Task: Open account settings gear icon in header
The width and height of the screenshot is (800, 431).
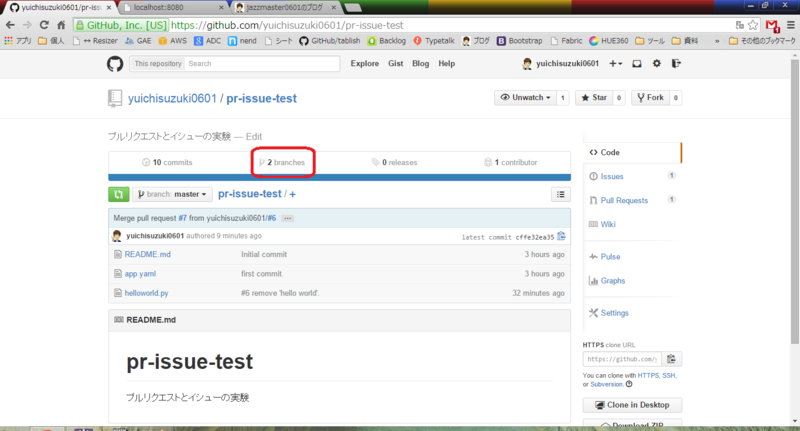Action: click(657, 63)
